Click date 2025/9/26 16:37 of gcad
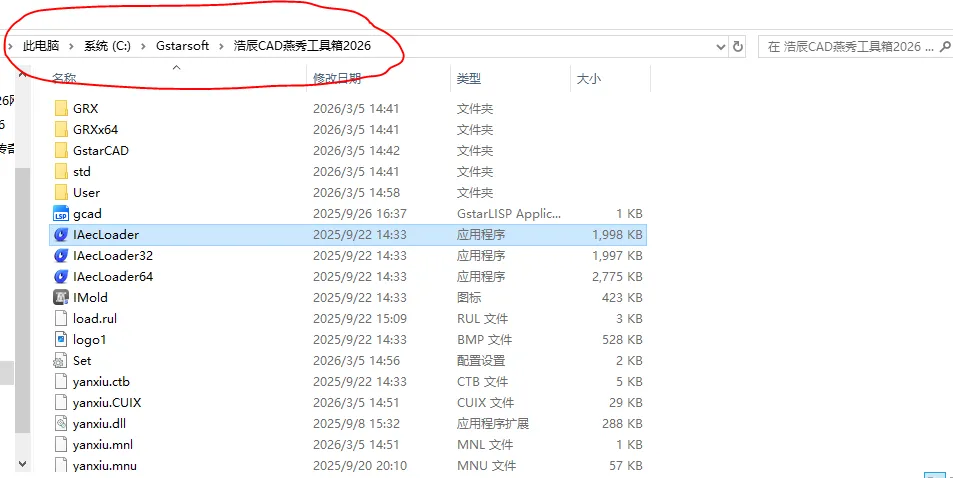 tap(360, 213)
